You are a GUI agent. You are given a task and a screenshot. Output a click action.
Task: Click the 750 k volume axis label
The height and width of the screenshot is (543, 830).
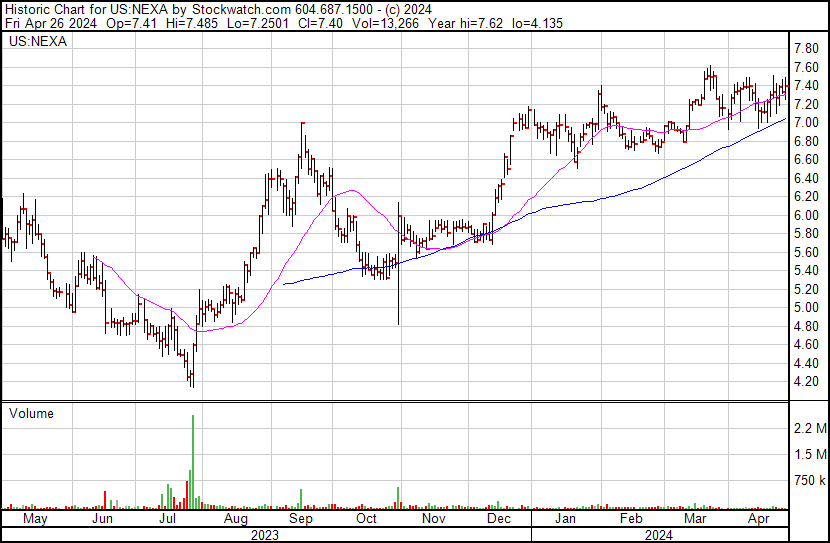[x=808, y=481]
